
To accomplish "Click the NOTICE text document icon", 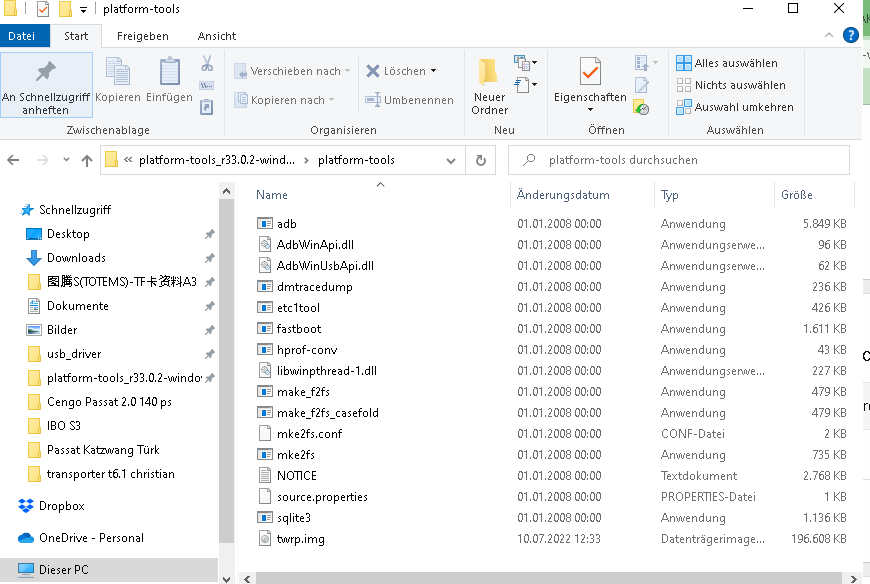I will coord(265,476).
